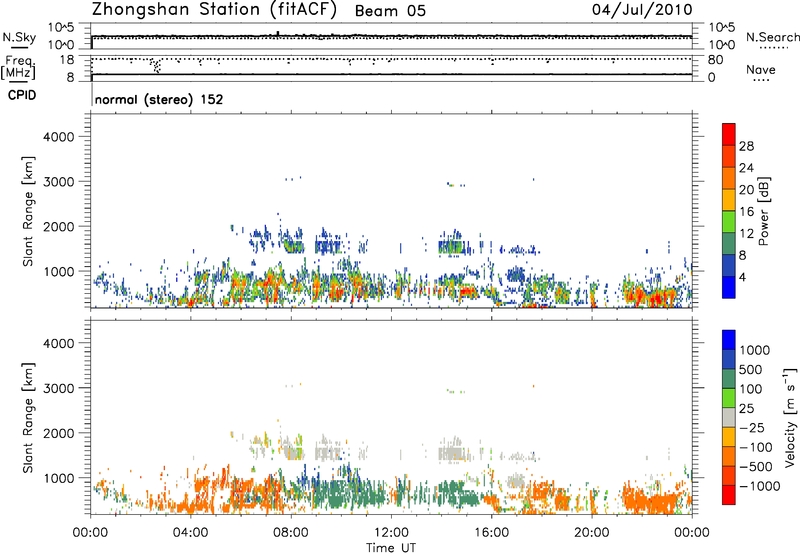Click the "25" tick on Velocity colorbar
The width and height of the screenshot is (800, 554).
pyautogui.click(x=746, y=409)
